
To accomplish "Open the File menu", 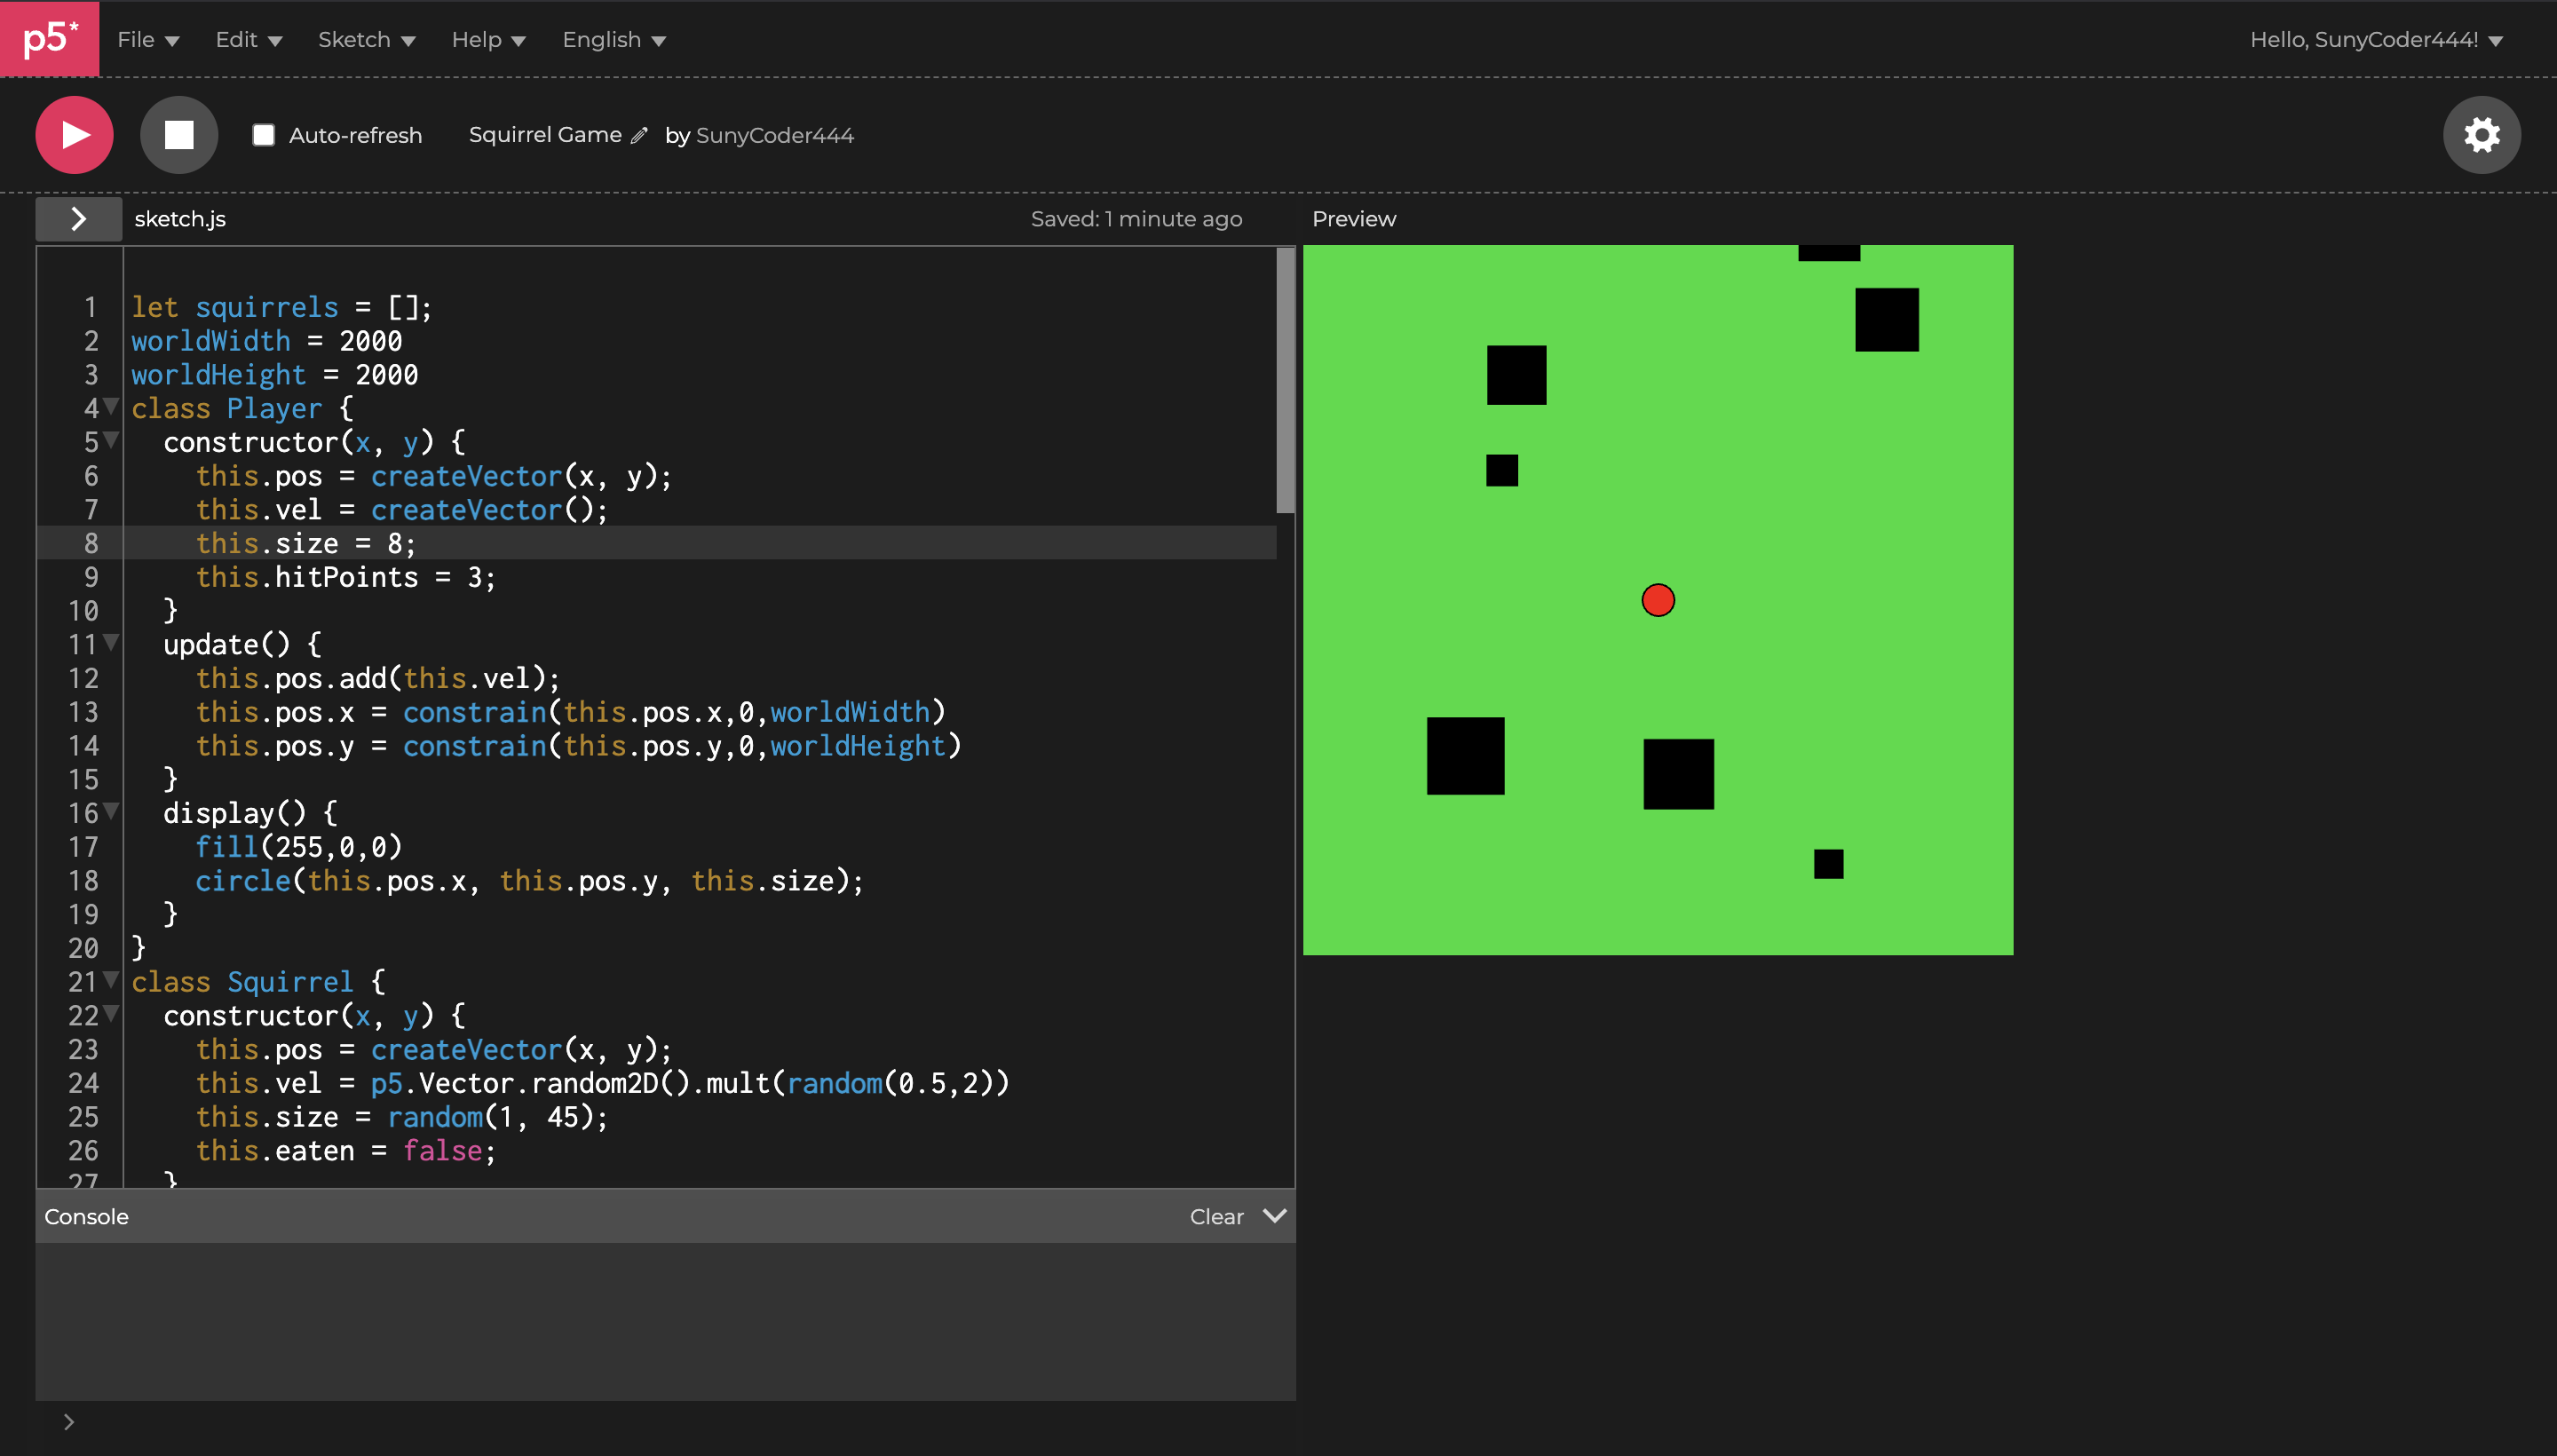I will click(147, 40).
